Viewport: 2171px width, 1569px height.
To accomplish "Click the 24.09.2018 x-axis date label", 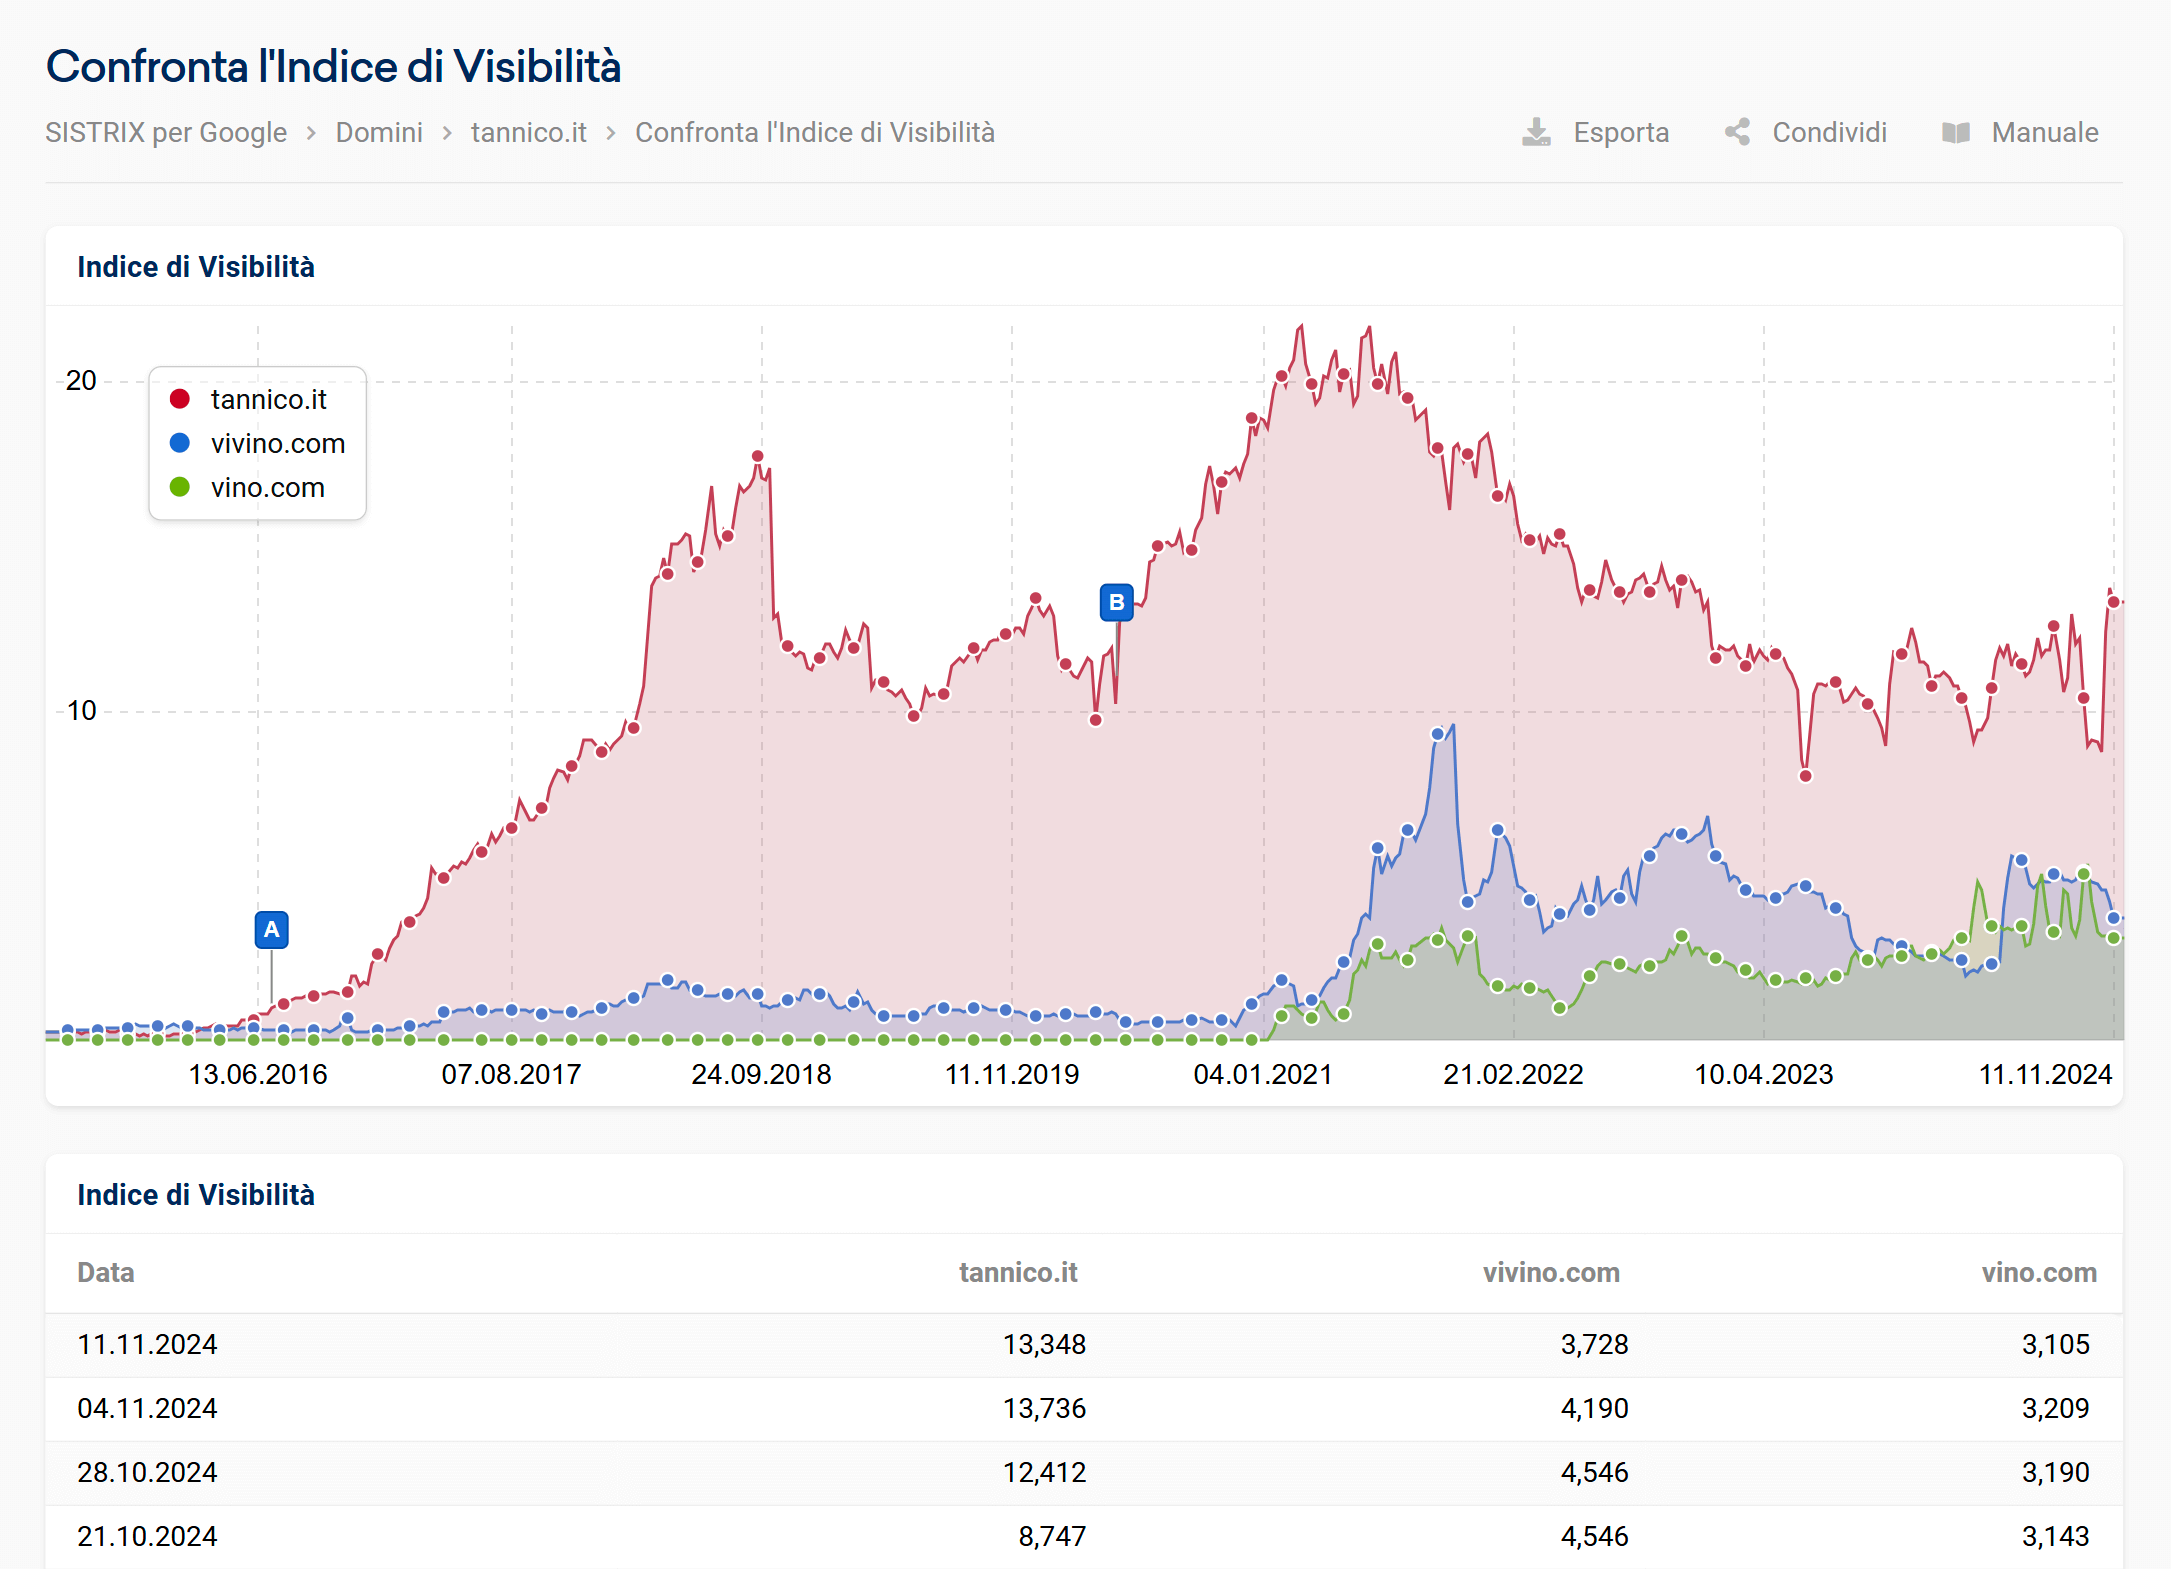I will click(x=761, y=1074).
